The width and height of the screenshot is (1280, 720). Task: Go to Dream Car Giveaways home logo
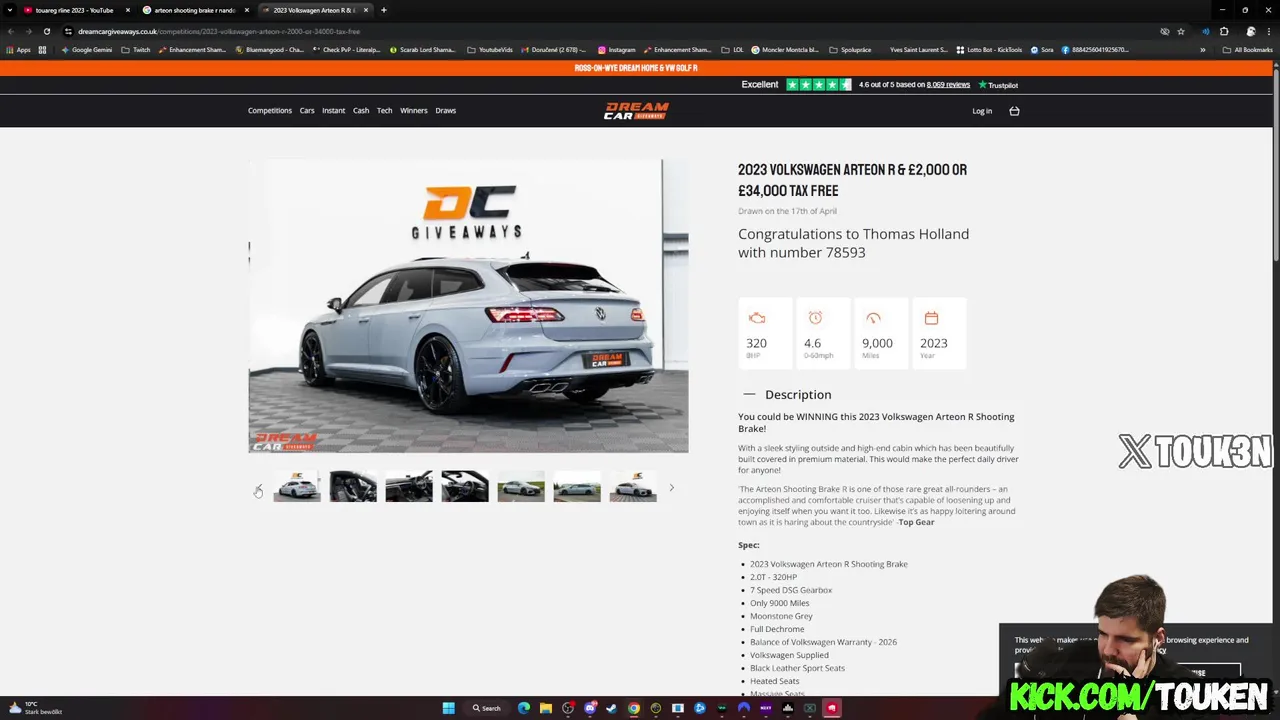pyautogui.click(x=636, y=110)
